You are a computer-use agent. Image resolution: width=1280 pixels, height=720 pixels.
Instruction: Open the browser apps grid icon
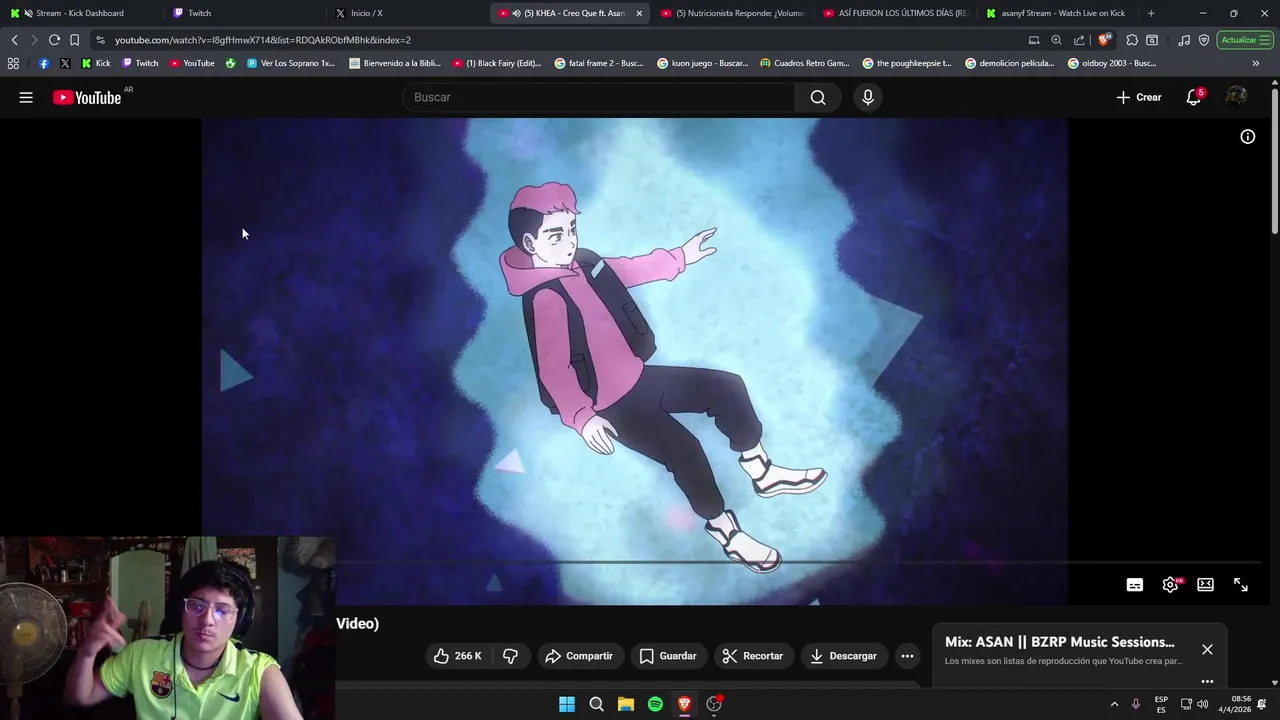13,63
